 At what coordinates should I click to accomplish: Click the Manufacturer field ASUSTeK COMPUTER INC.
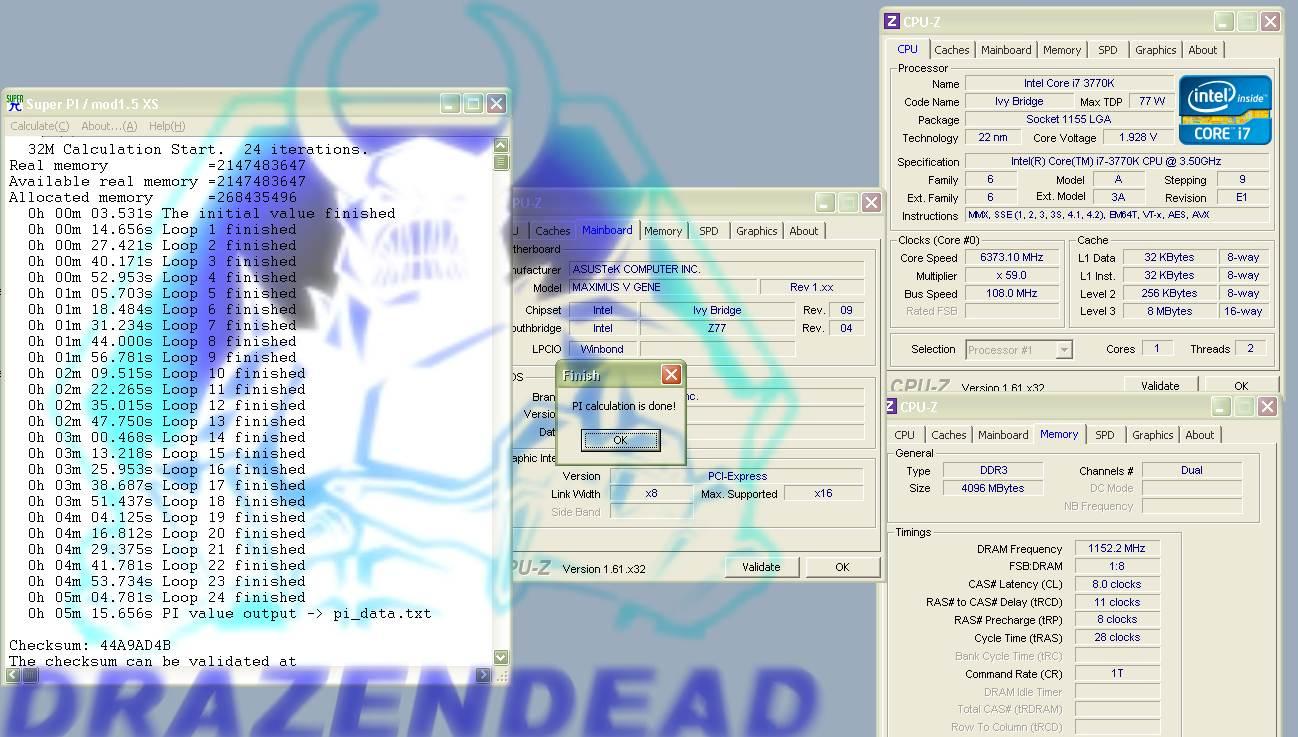click(x=716, y=269)
